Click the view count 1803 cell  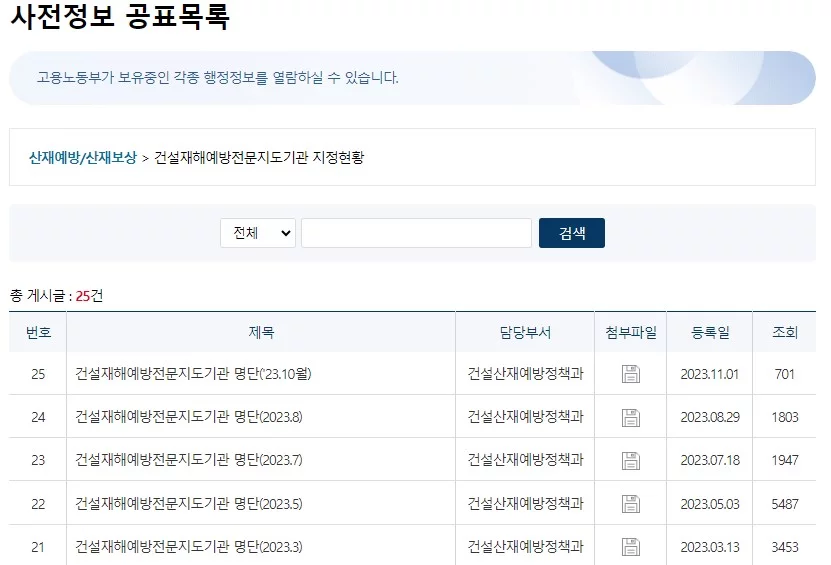[785, 417]
